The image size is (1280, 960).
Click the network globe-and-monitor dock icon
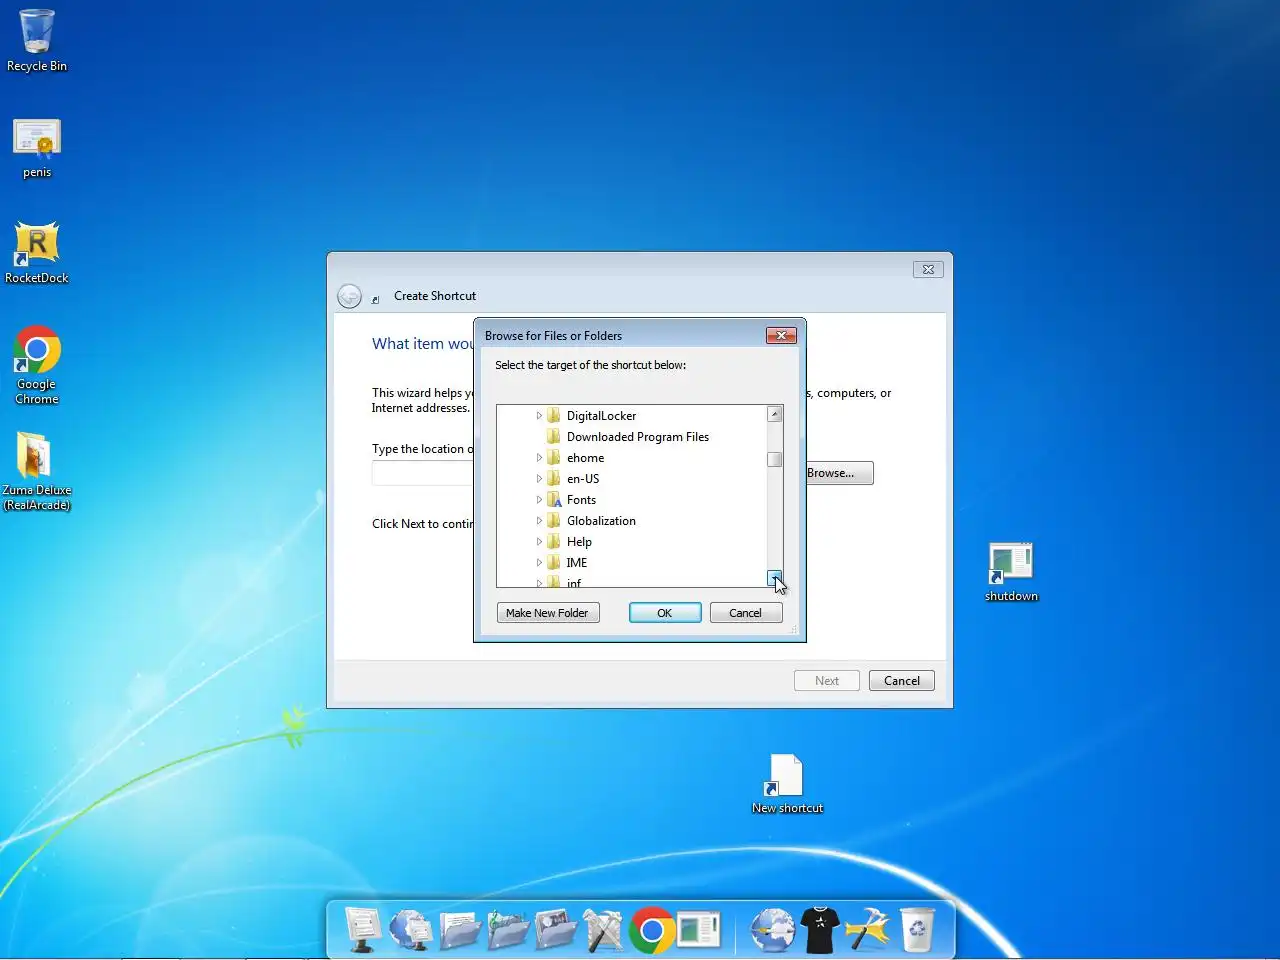coord(411,930)
